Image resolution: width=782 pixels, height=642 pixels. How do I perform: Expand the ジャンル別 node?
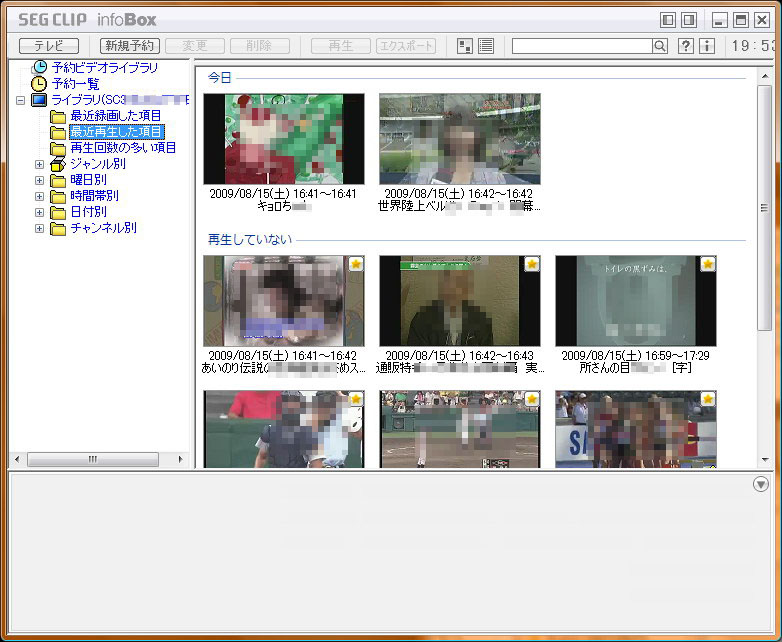click(39, 164)
